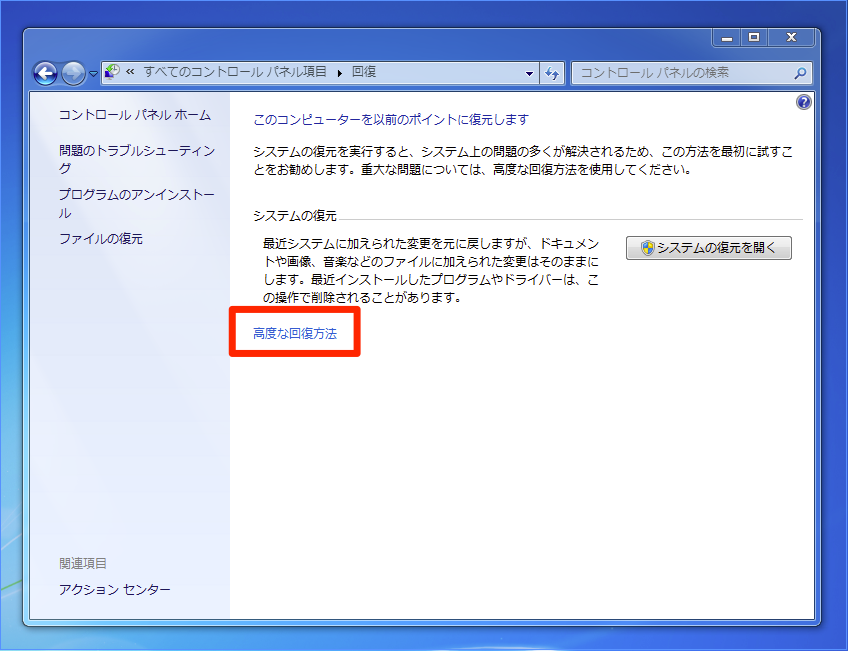Image resolution: width=848 pixels, height=651 pixels.
Task: Open the recent pages dropdown arrow
Action: [93, 74]
